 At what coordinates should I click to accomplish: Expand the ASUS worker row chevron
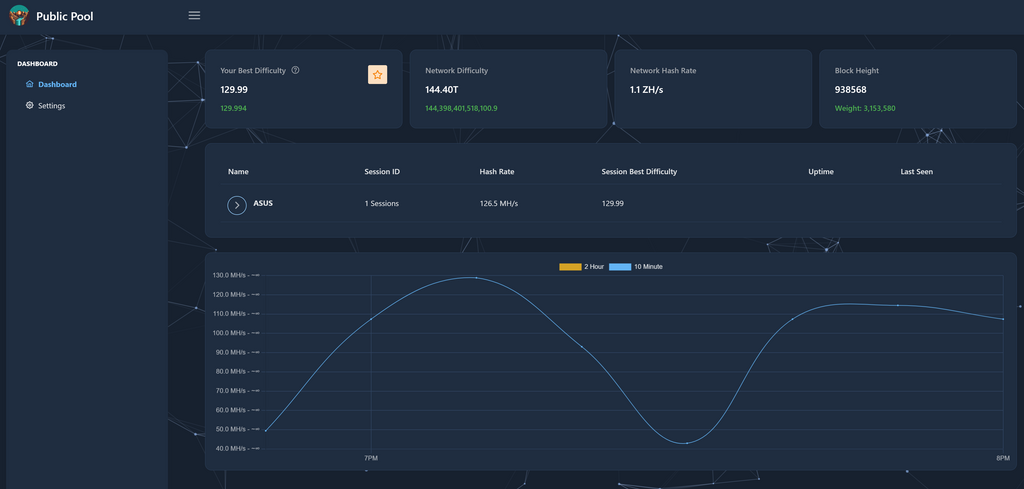(237, 205)
